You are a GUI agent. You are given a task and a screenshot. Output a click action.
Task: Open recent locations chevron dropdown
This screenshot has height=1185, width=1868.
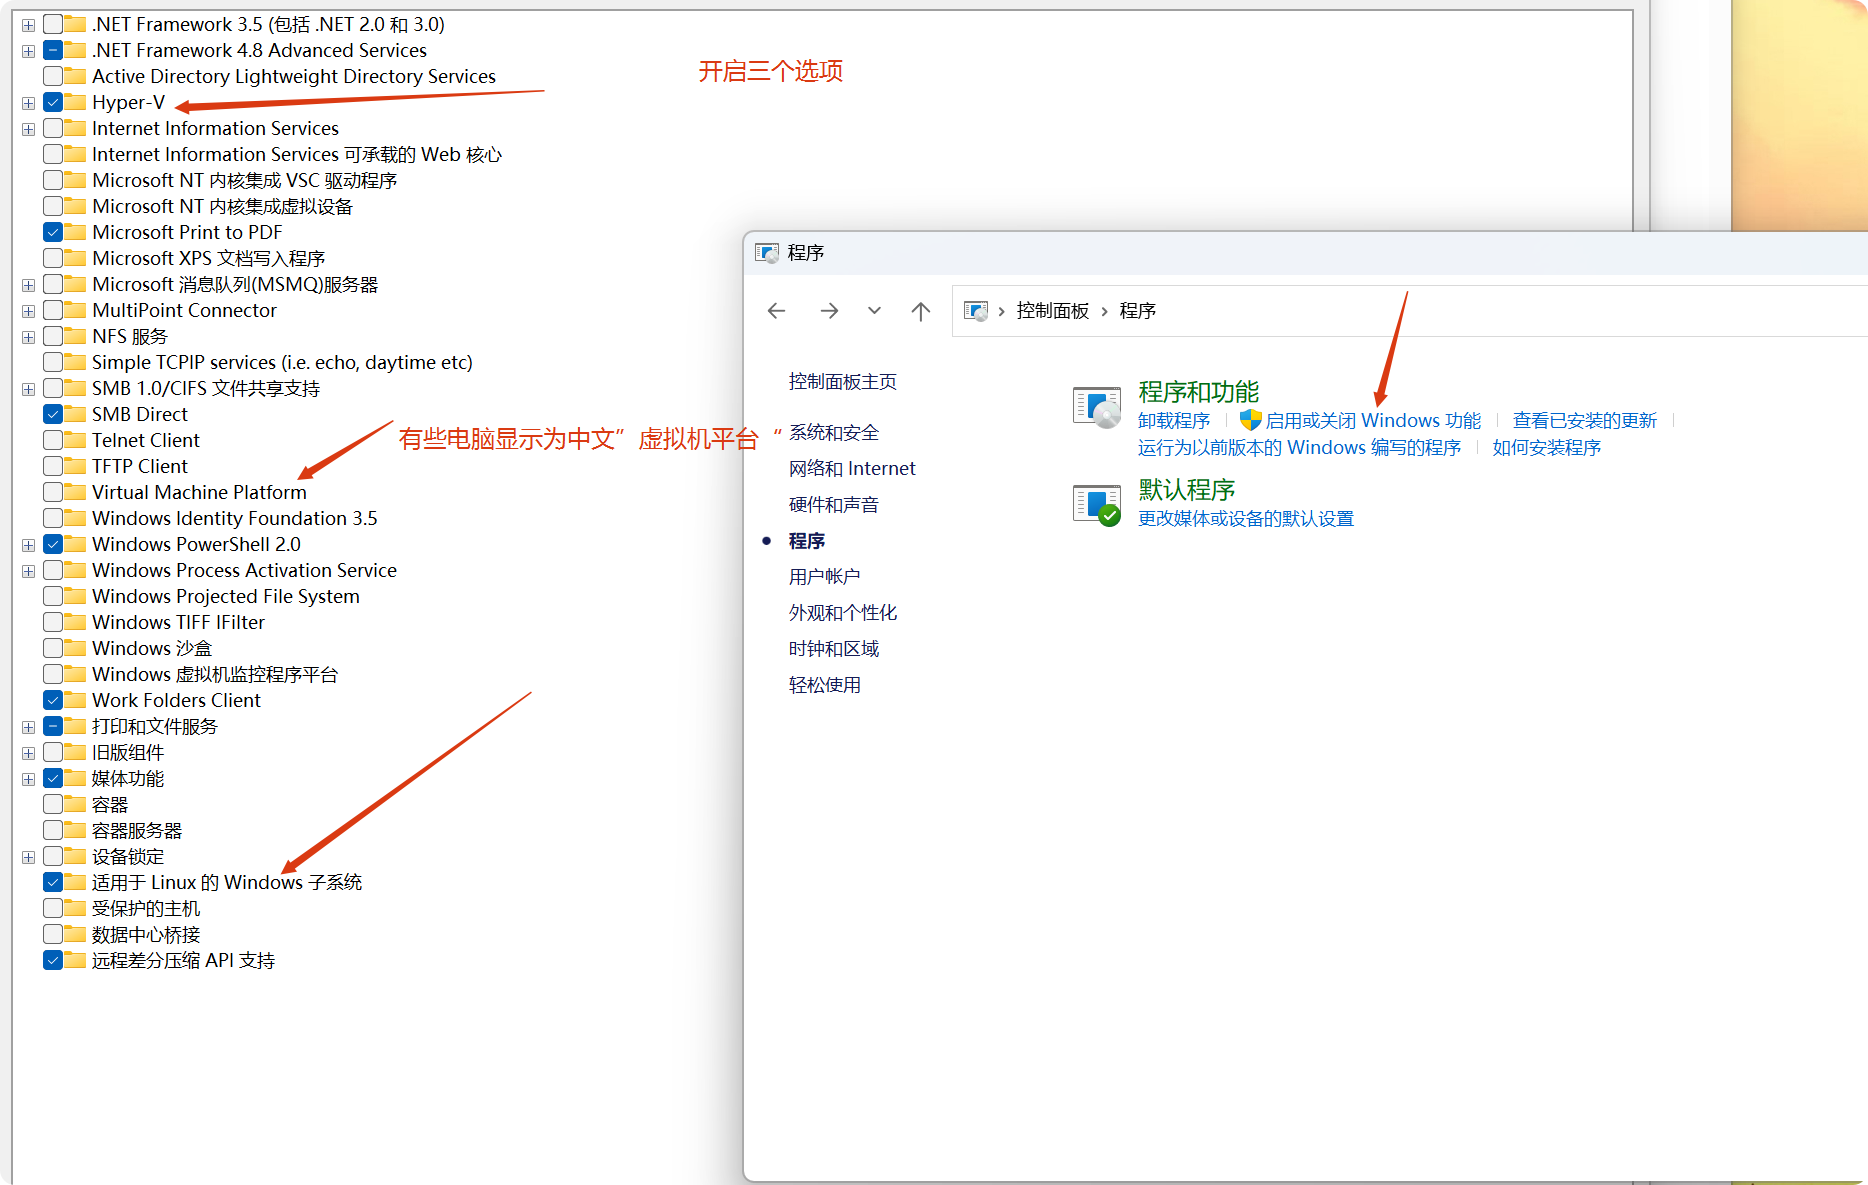click(875, 311)
